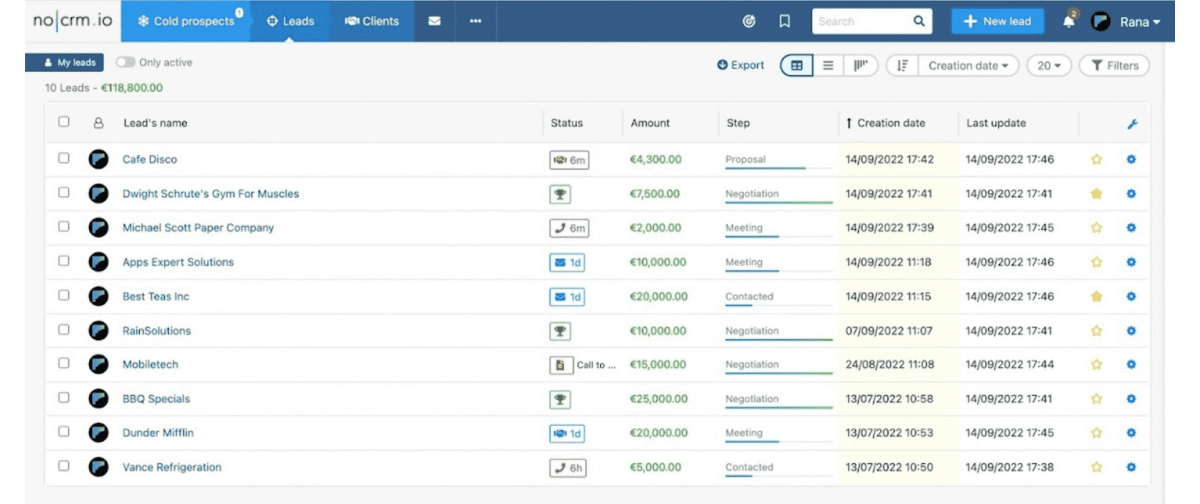The width and height of the screenshot is (1200, 504).
Task: Star the Michael Scott Paper Company lead
Action: (x=1096, y=228)
